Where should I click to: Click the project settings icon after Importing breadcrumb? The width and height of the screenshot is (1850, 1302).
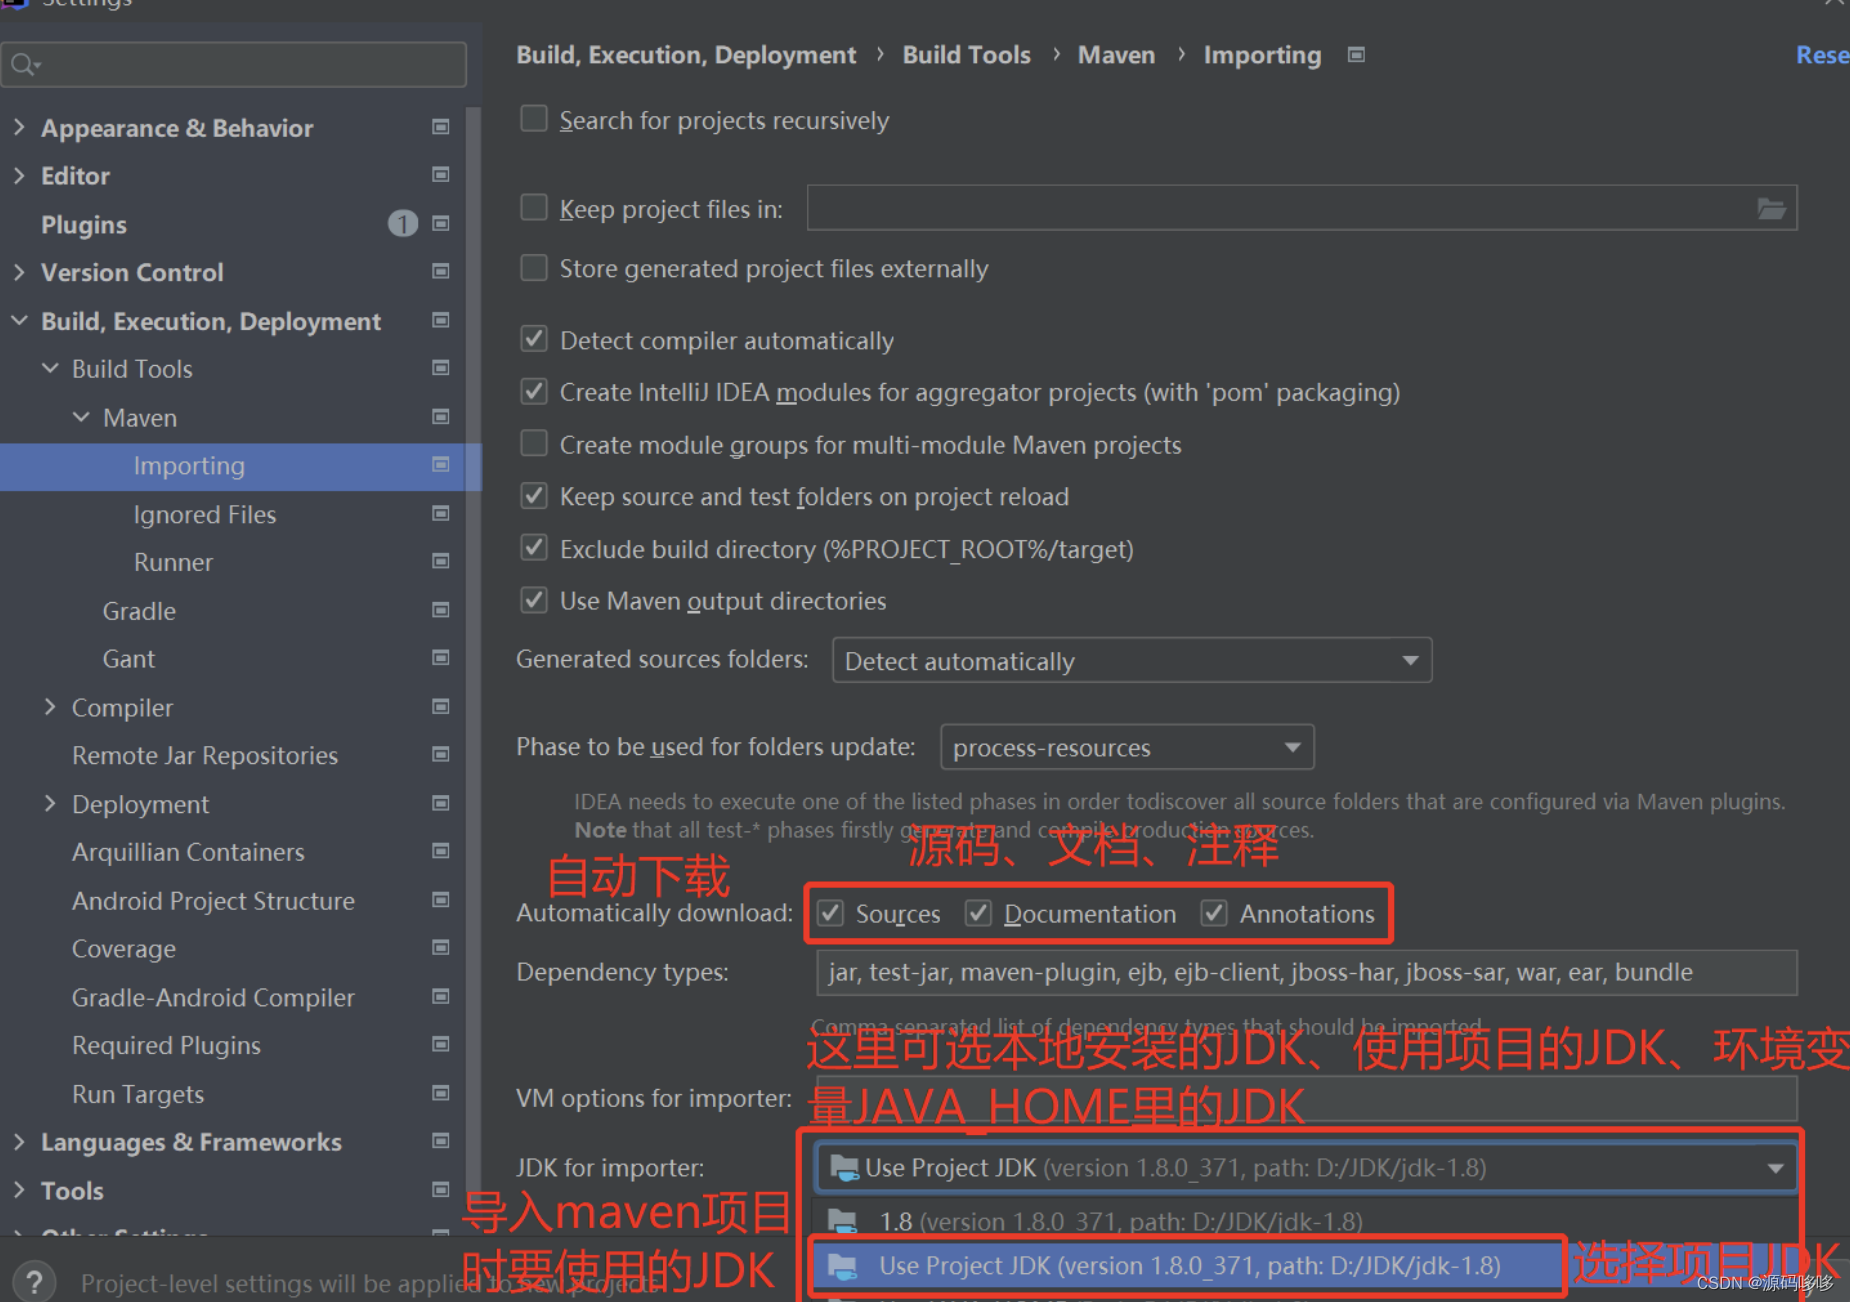pyautogui.click(x=1356, y=55)
